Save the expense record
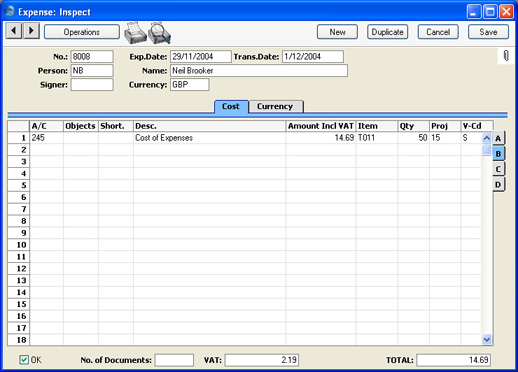The image size is (518, 372). coord(488,32)
